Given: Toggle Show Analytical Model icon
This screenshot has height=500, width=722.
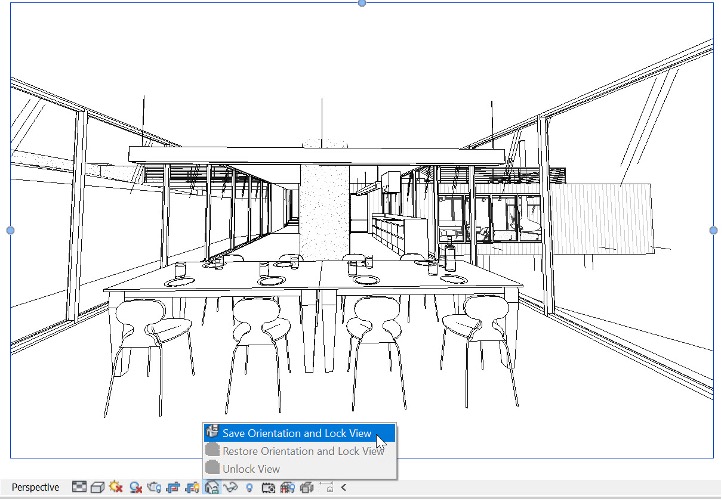Looking at the screenshot, I should 287,487.
